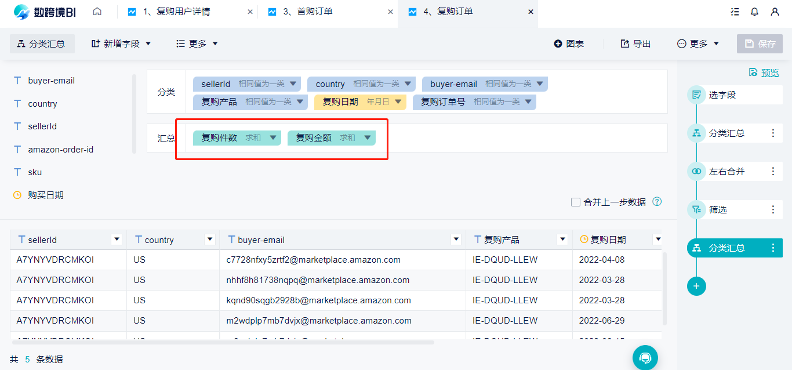This screenshot has height=370, width=792.
Task: Open the 复购日期 date format dropdown
Action: coord(398,102)
